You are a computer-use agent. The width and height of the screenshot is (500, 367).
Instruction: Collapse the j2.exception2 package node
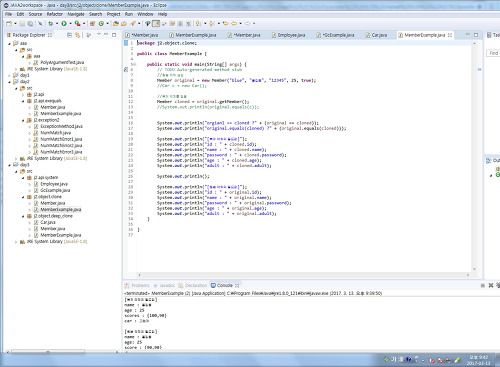point(23,120)
